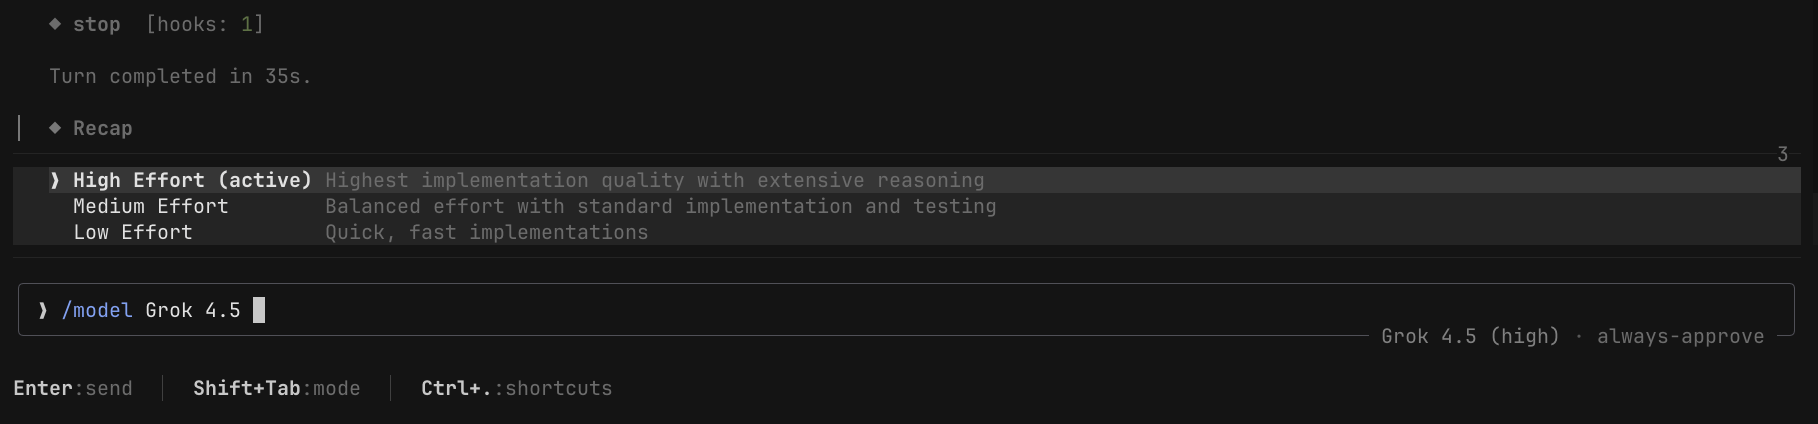Click the always-approve mode label
1818x424 pixels.
tap(1680, 336)
